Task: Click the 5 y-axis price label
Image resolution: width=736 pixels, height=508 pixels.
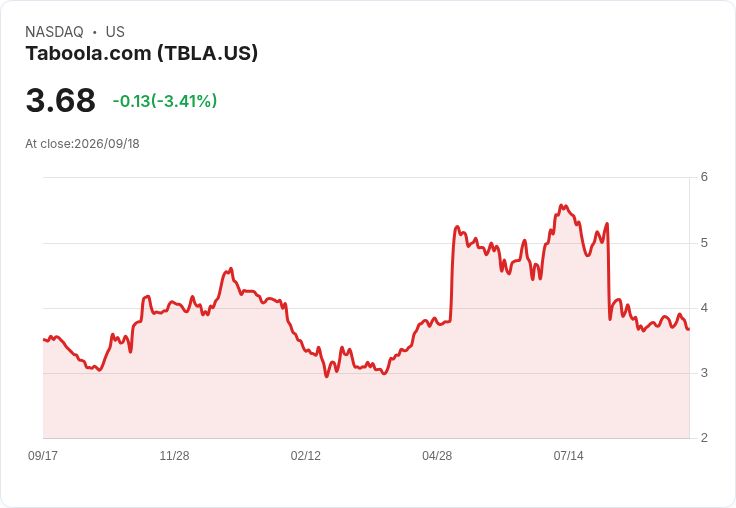Action: click(704, 243)
